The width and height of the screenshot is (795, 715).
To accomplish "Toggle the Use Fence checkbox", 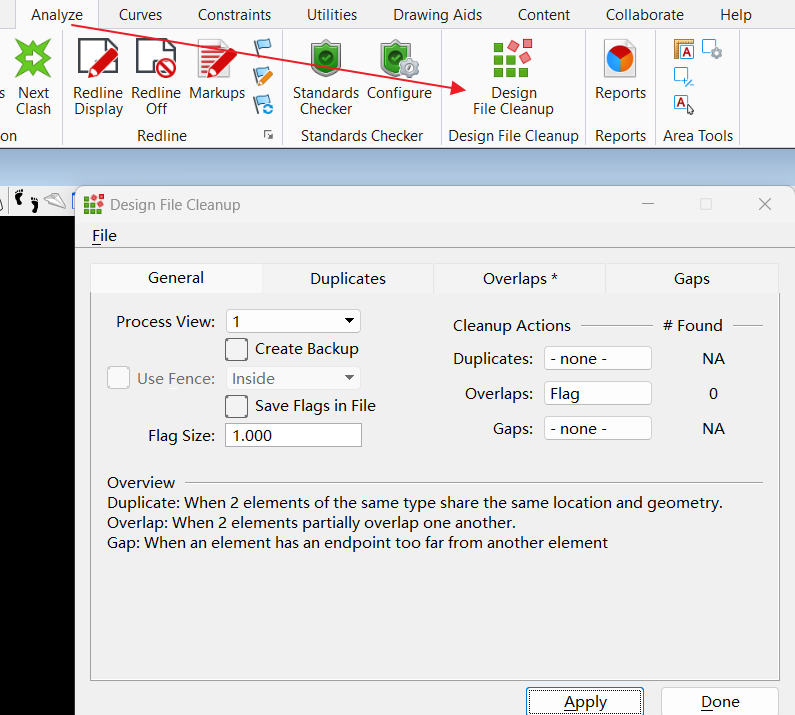I will pos(119,378).
